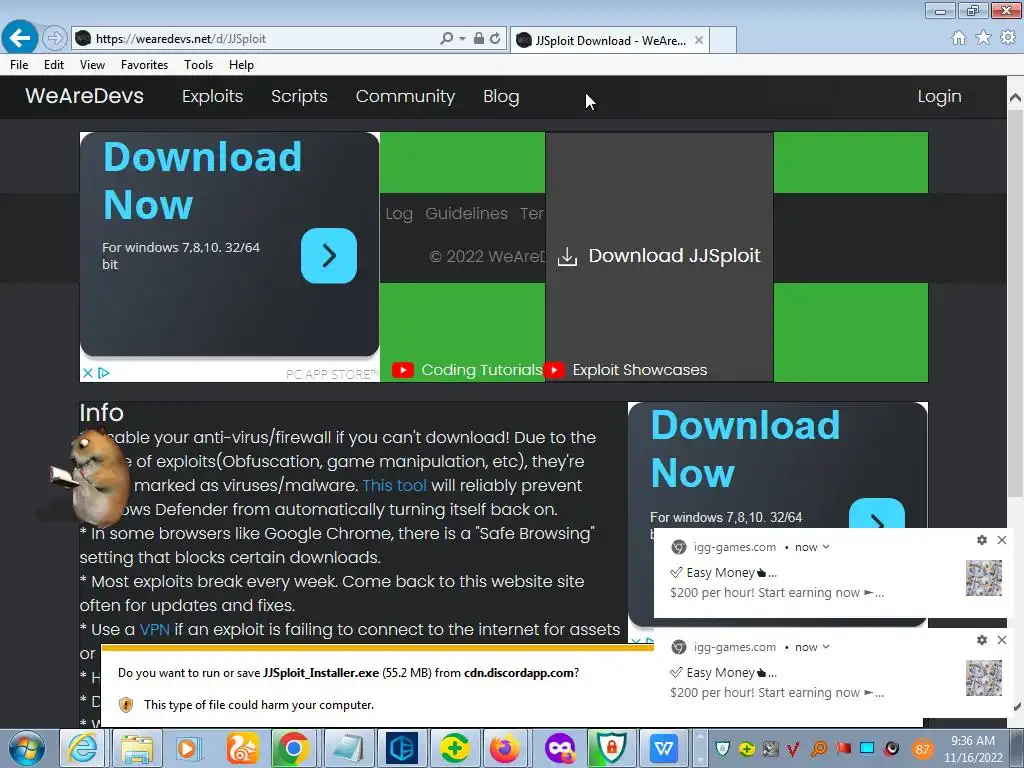Launch Firefox from taskbar
The image size is (1024, 768).
pyautogui.click(x=505, y=748)
